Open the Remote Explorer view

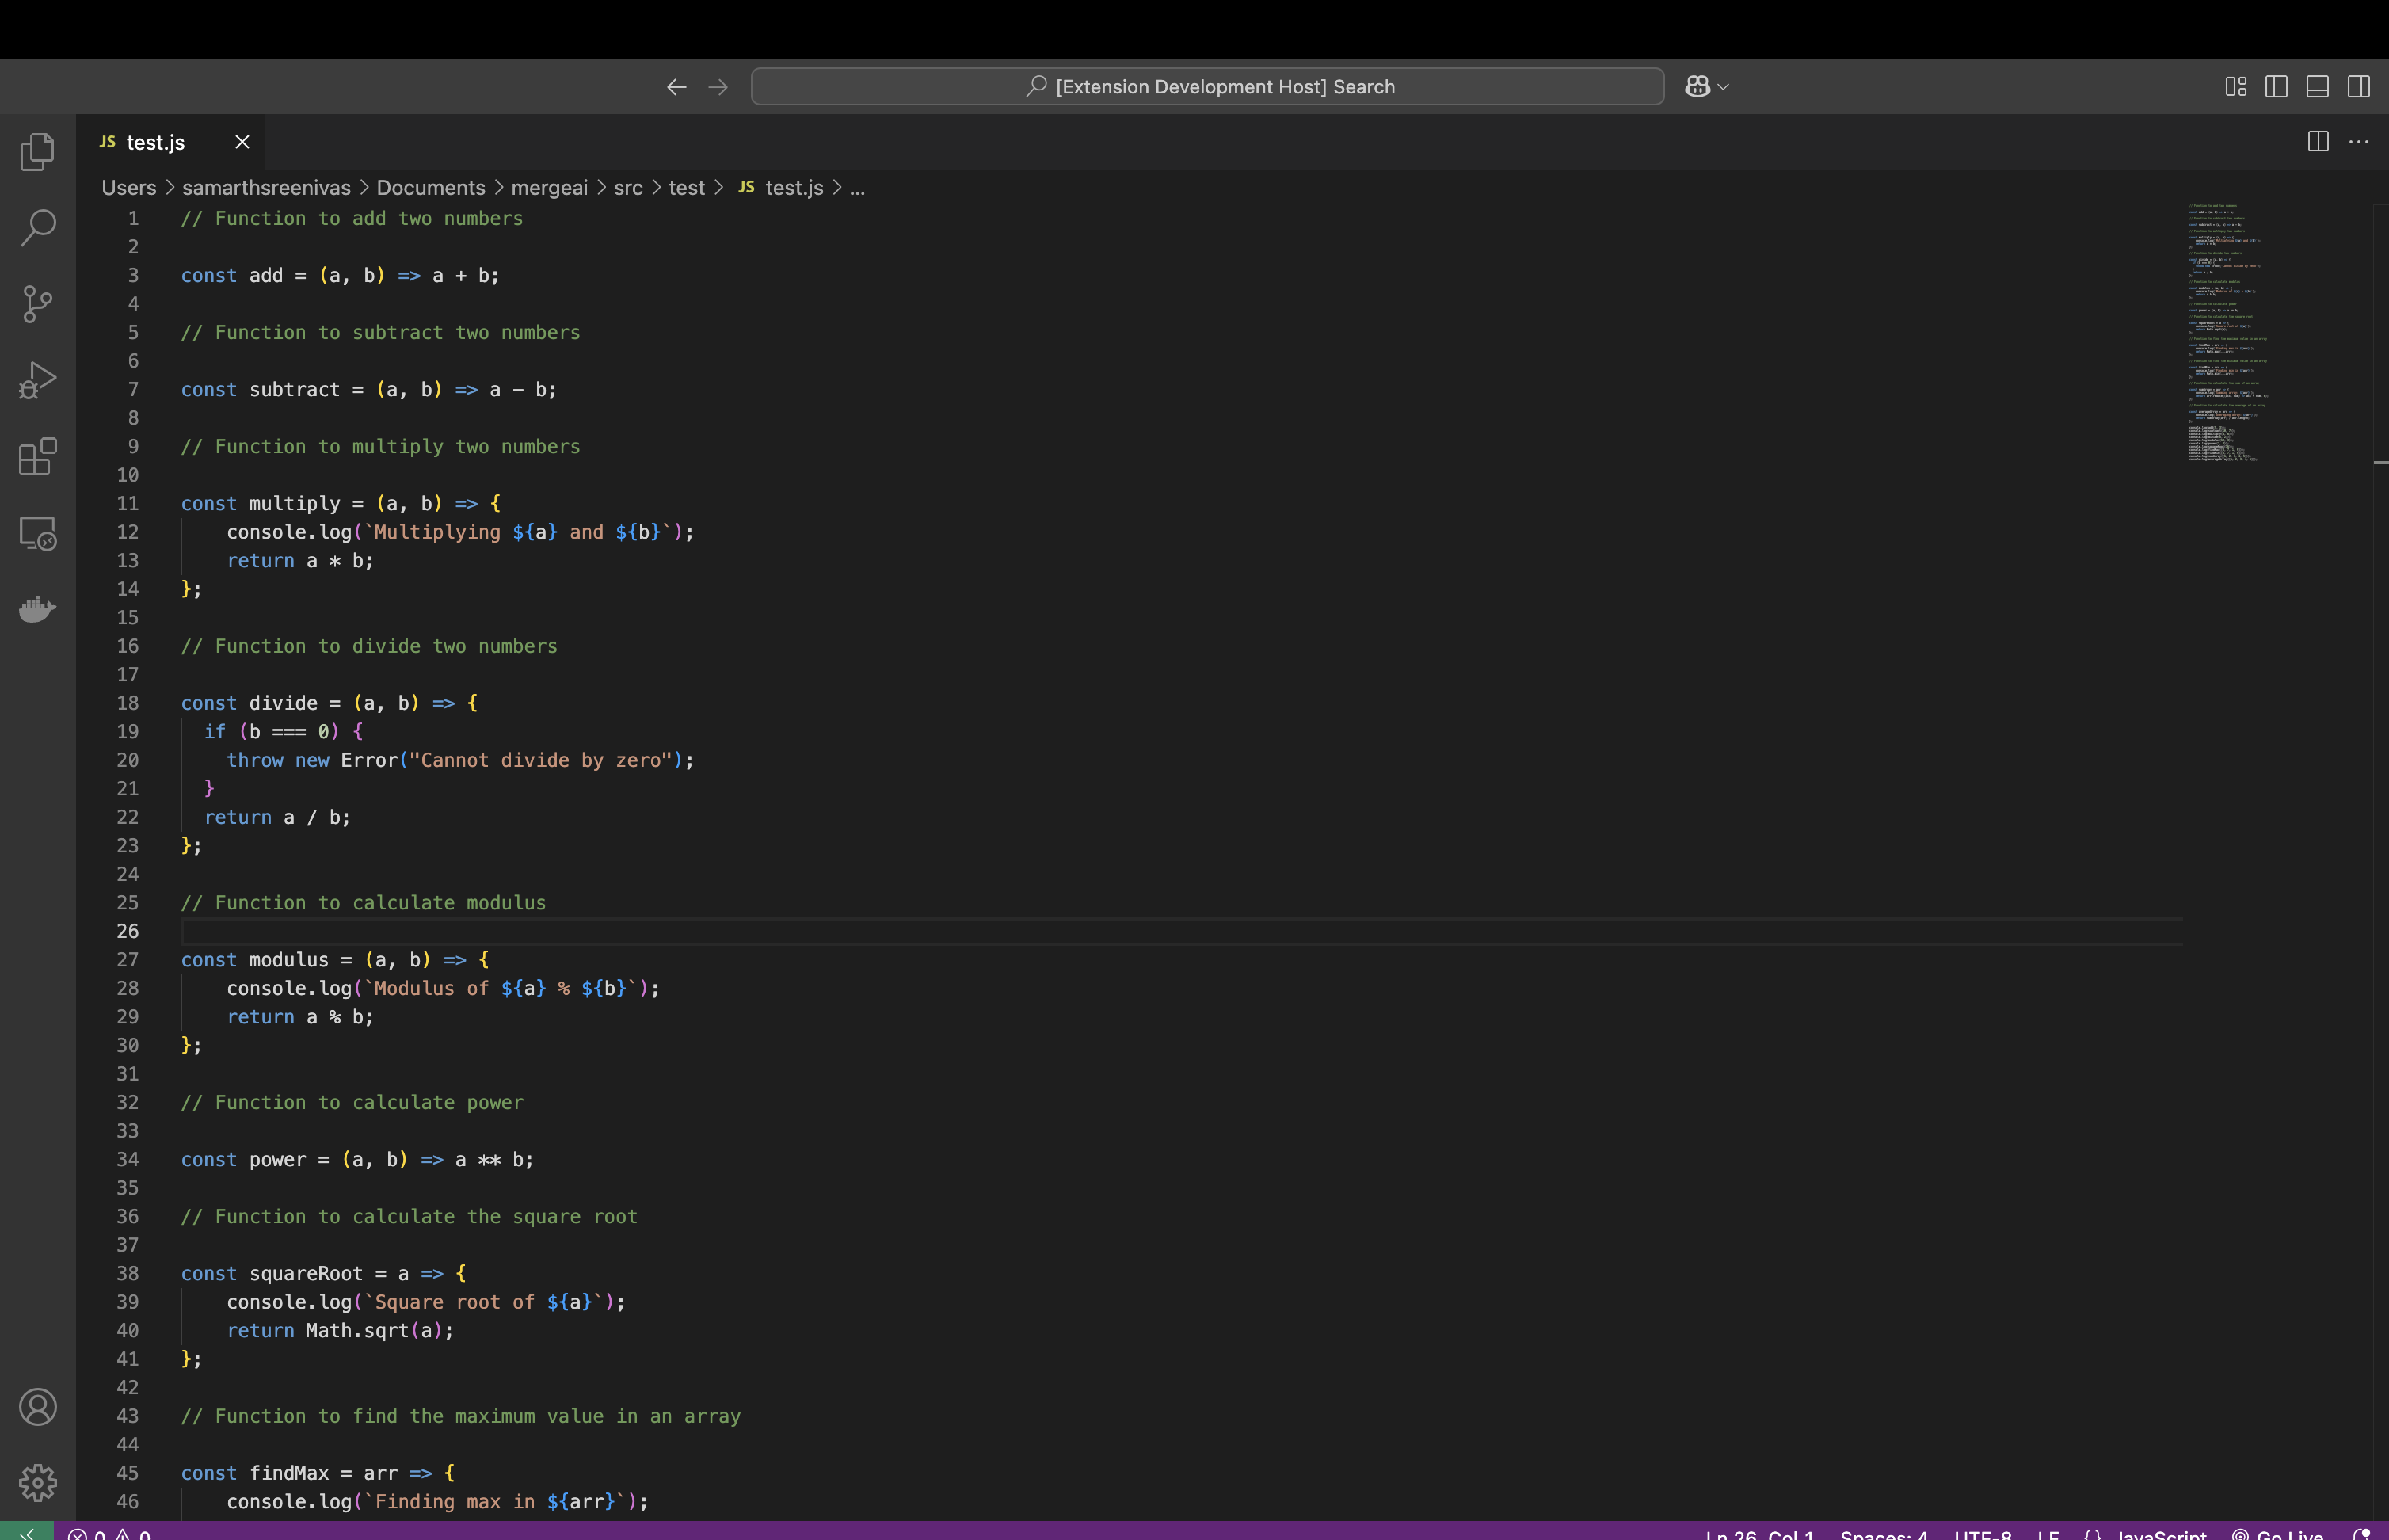tap(37, 533)
